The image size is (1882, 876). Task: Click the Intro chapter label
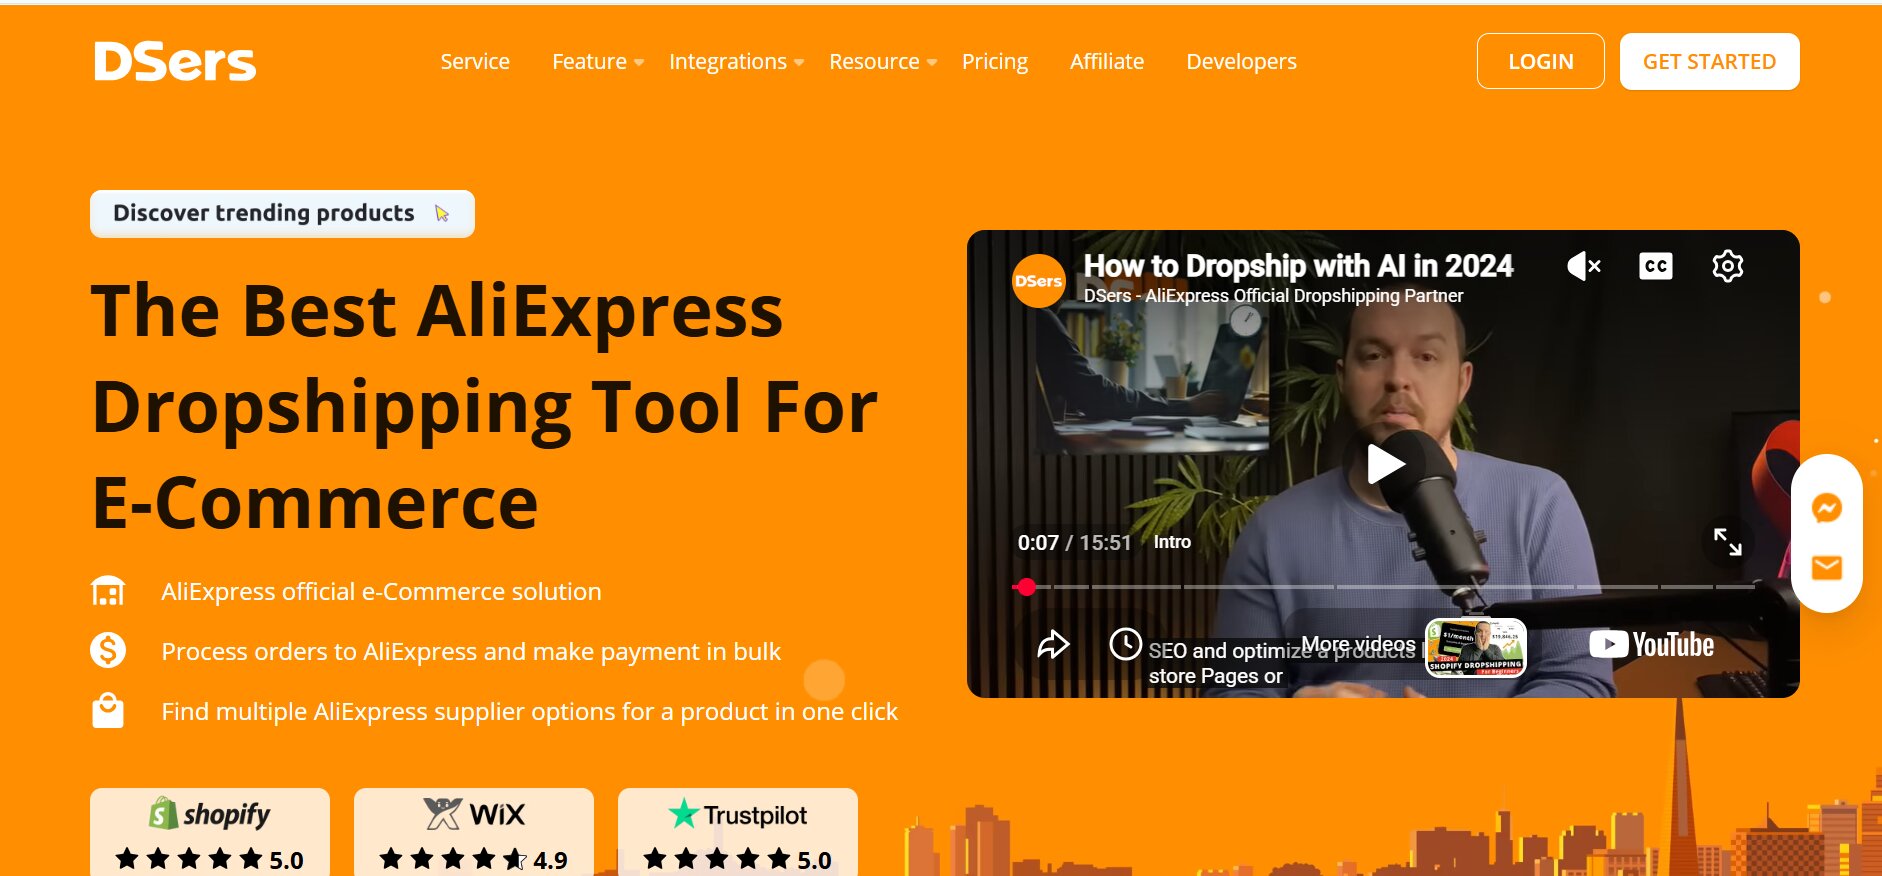coord(1172,542)
